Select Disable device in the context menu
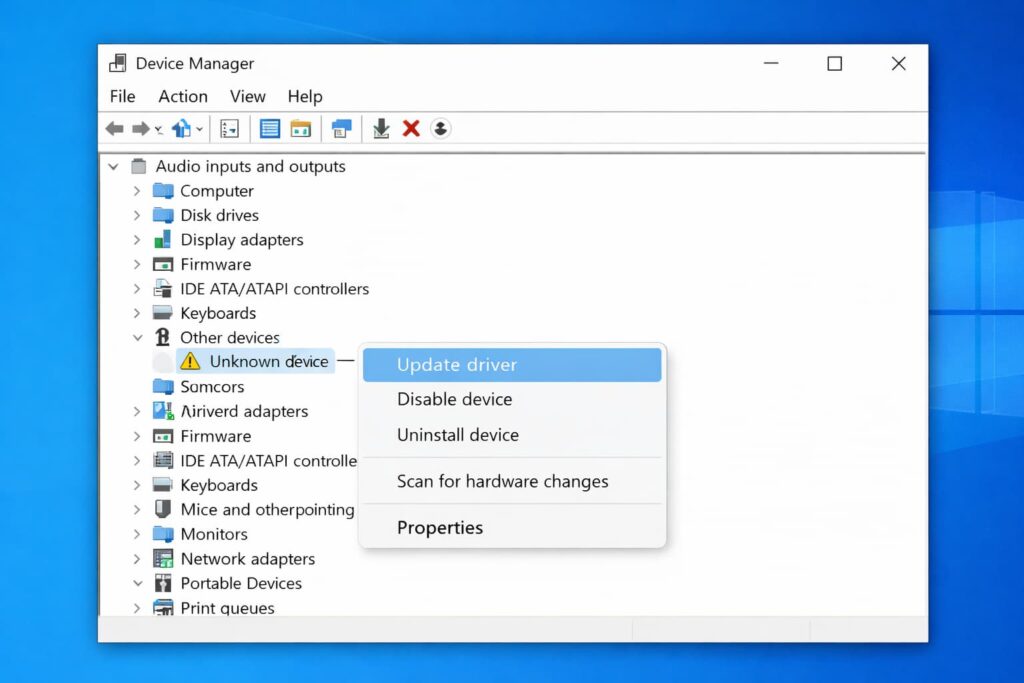Screen dimensions: 1024x683 point(454,399)
